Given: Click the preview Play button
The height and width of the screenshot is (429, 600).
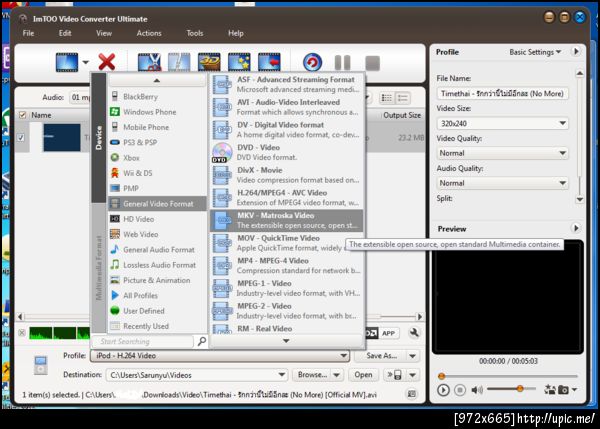Looking at the screenshot, I should (443, 390).
